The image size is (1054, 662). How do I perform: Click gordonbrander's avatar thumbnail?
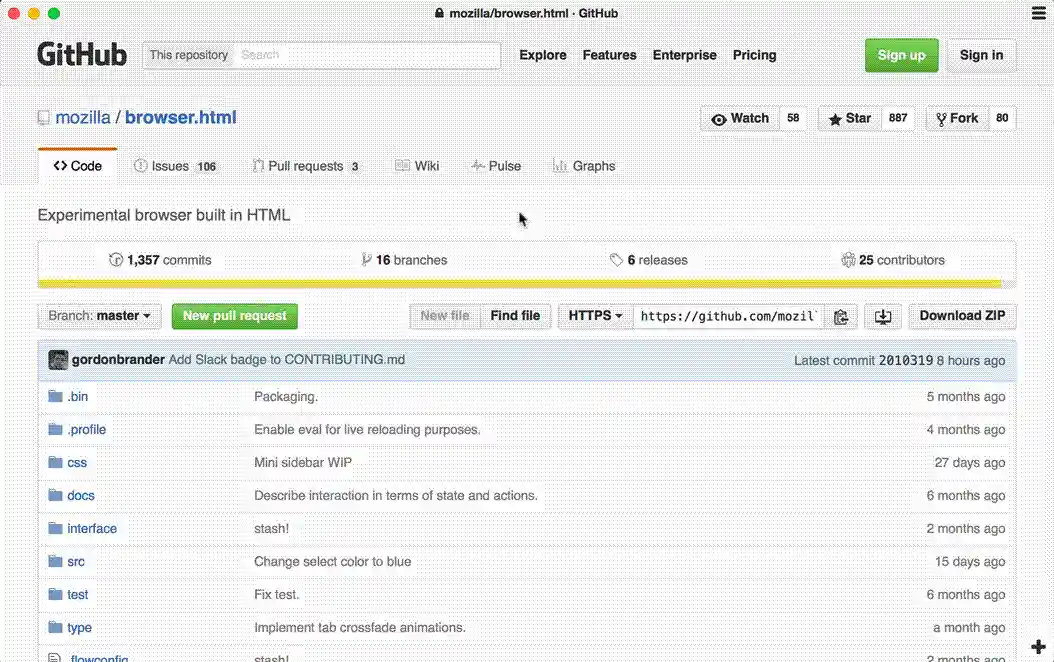point(58,360)
